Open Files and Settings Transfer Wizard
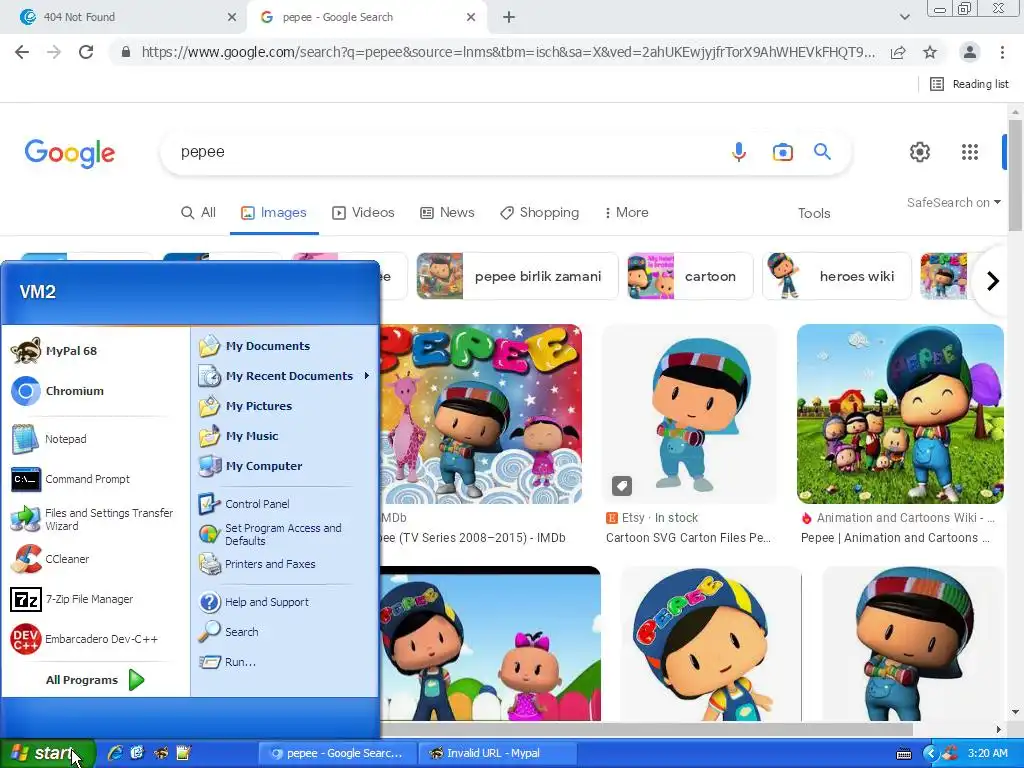The height and width of the screenshot is (768, 1024). (x=93, y=519)
